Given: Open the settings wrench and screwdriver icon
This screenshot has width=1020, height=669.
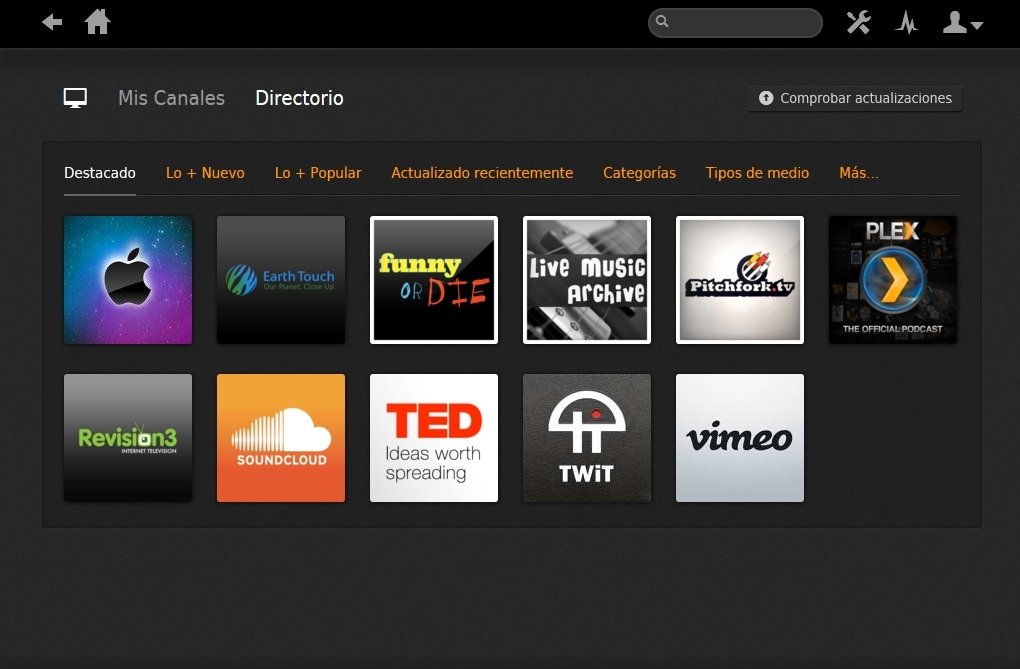Looking at the screenshot, I should coord(859,23).
